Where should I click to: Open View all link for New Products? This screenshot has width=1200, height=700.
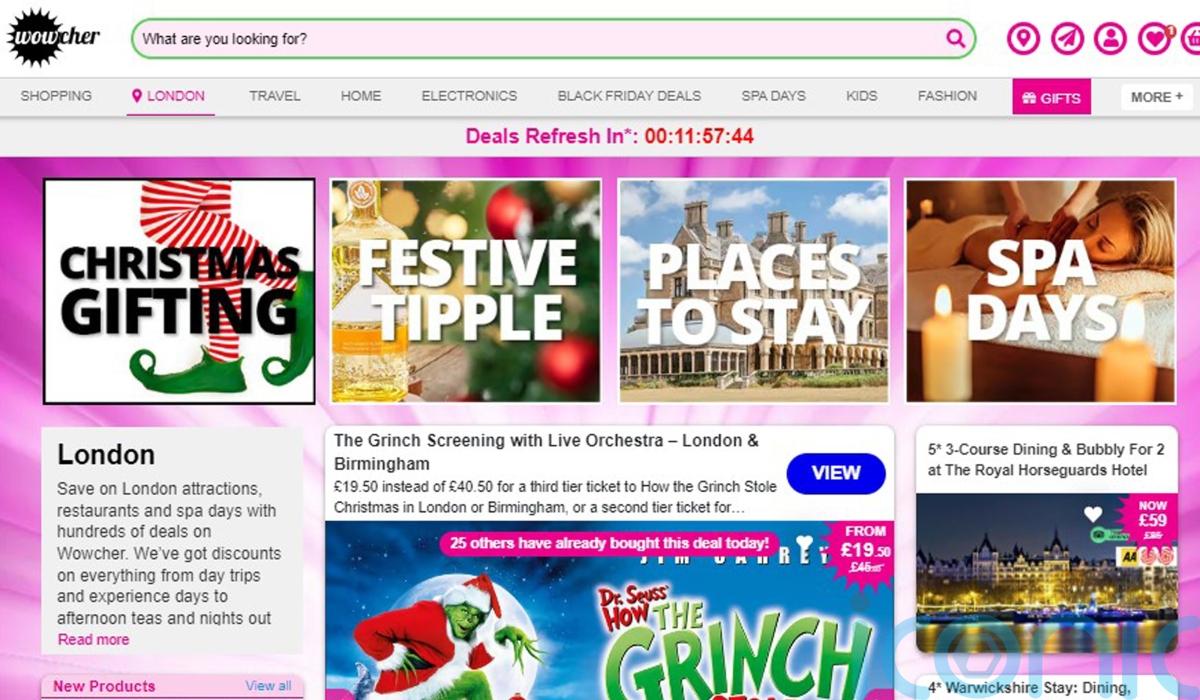pos(269,686)
